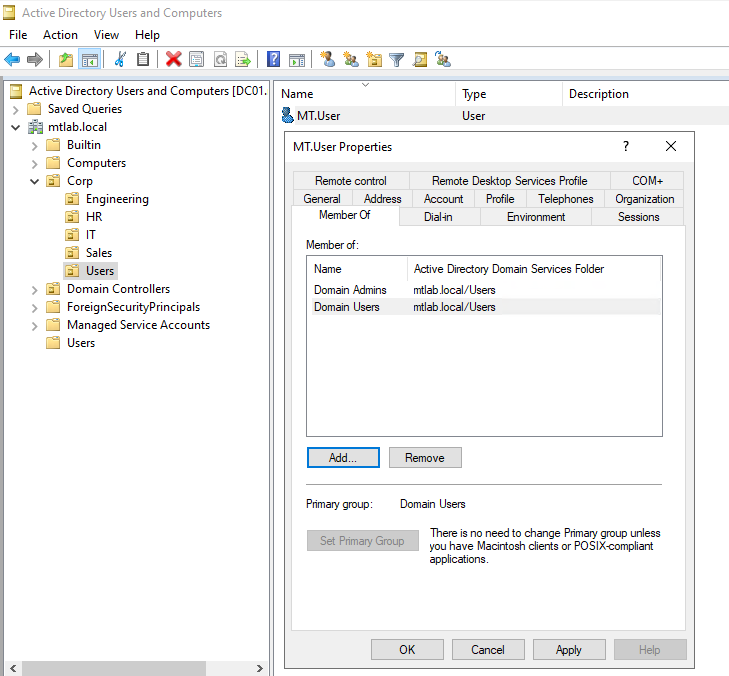Click the Type column header
This screenshot has width=729, height=676.
click(x=509, y=94)
